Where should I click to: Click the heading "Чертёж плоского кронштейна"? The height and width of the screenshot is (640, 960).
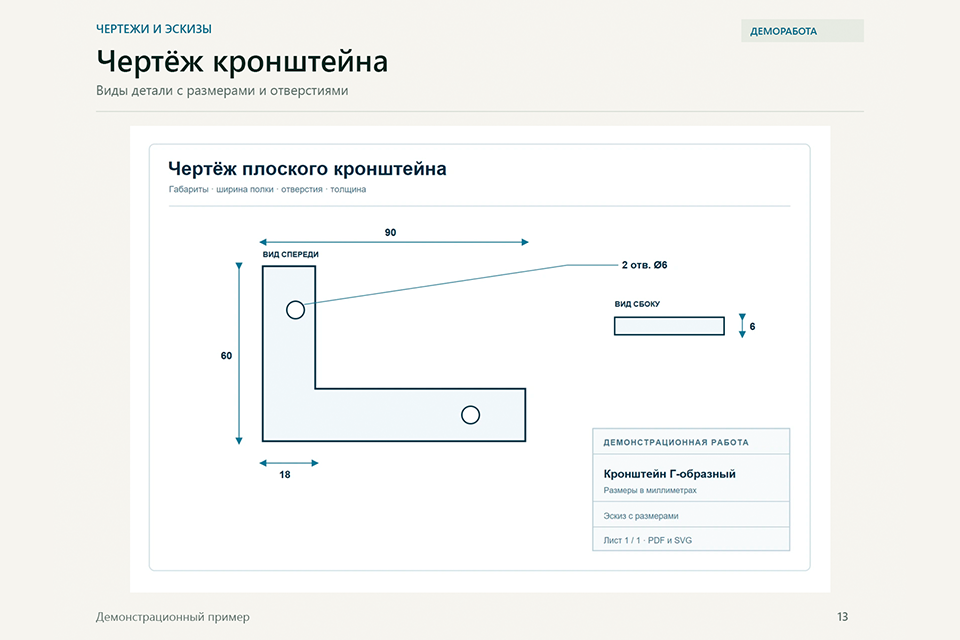(307, 168)
